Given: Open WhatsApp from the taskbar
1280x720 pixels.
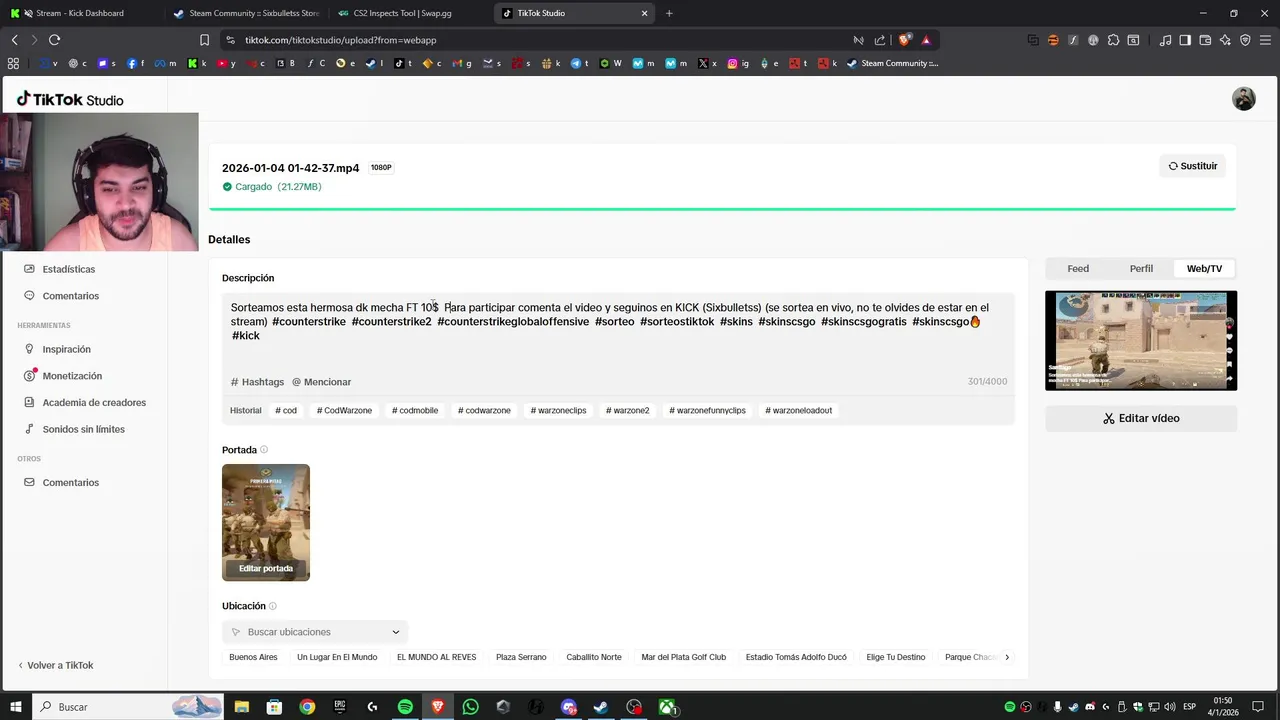Looking at the screenshot, I should [470, 707].
